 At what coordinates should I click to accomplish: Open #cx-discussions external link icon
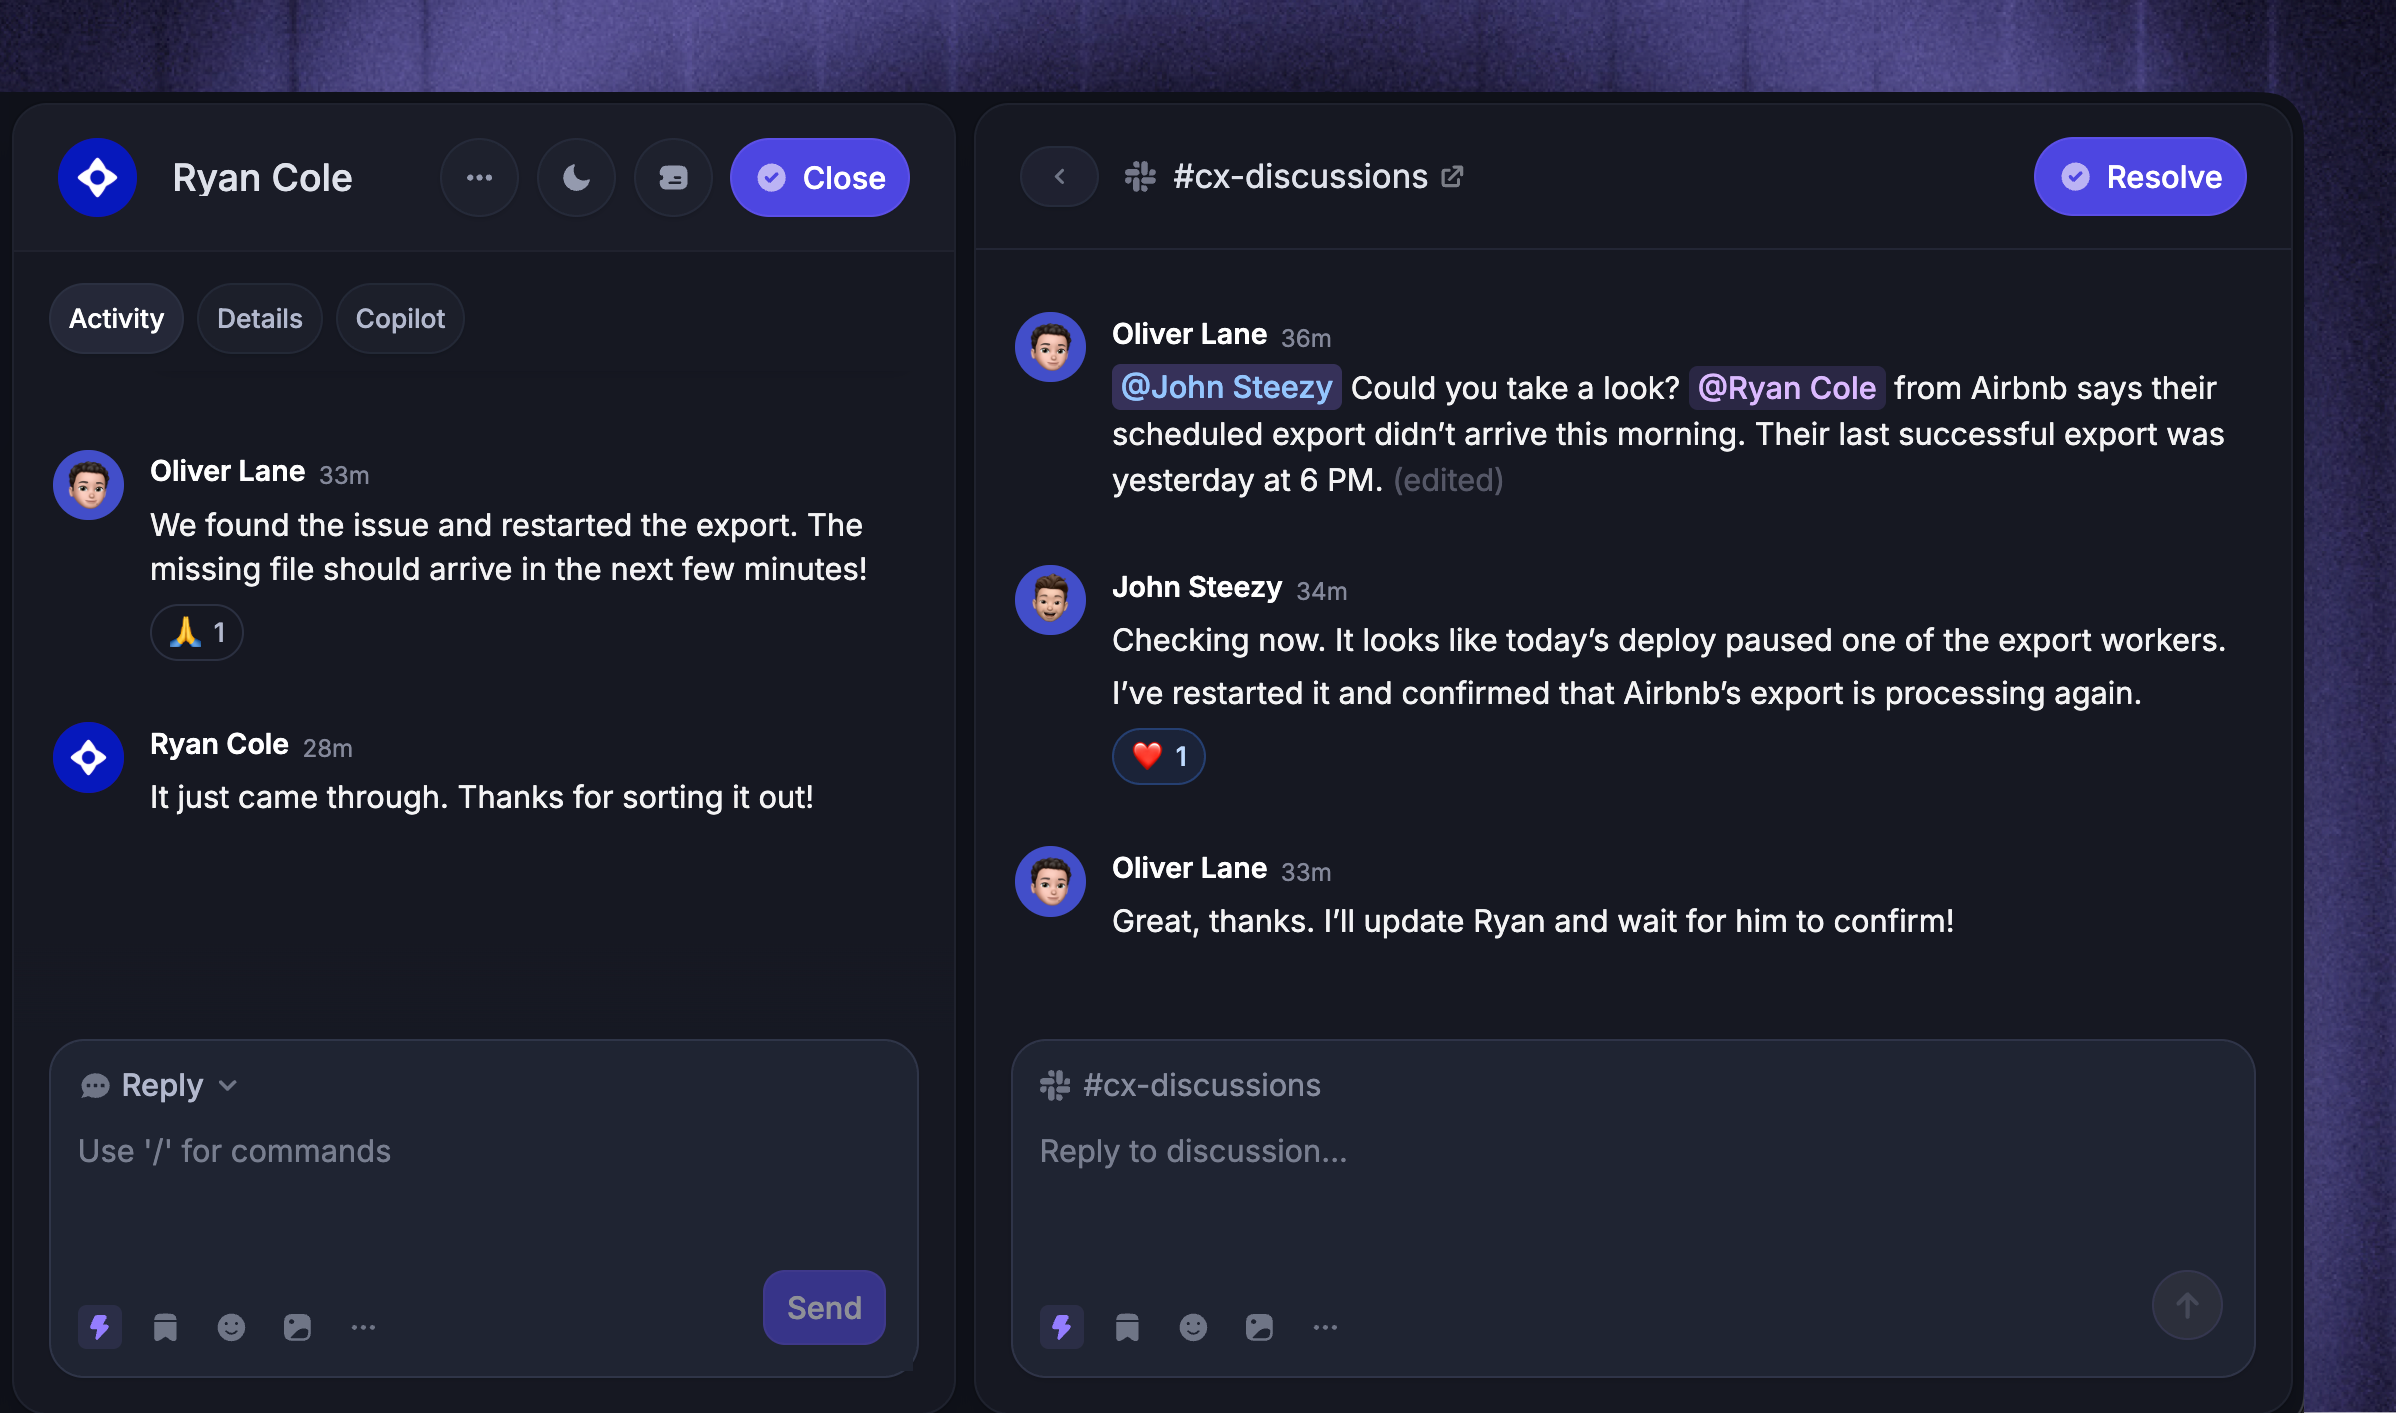(1452, 177)
